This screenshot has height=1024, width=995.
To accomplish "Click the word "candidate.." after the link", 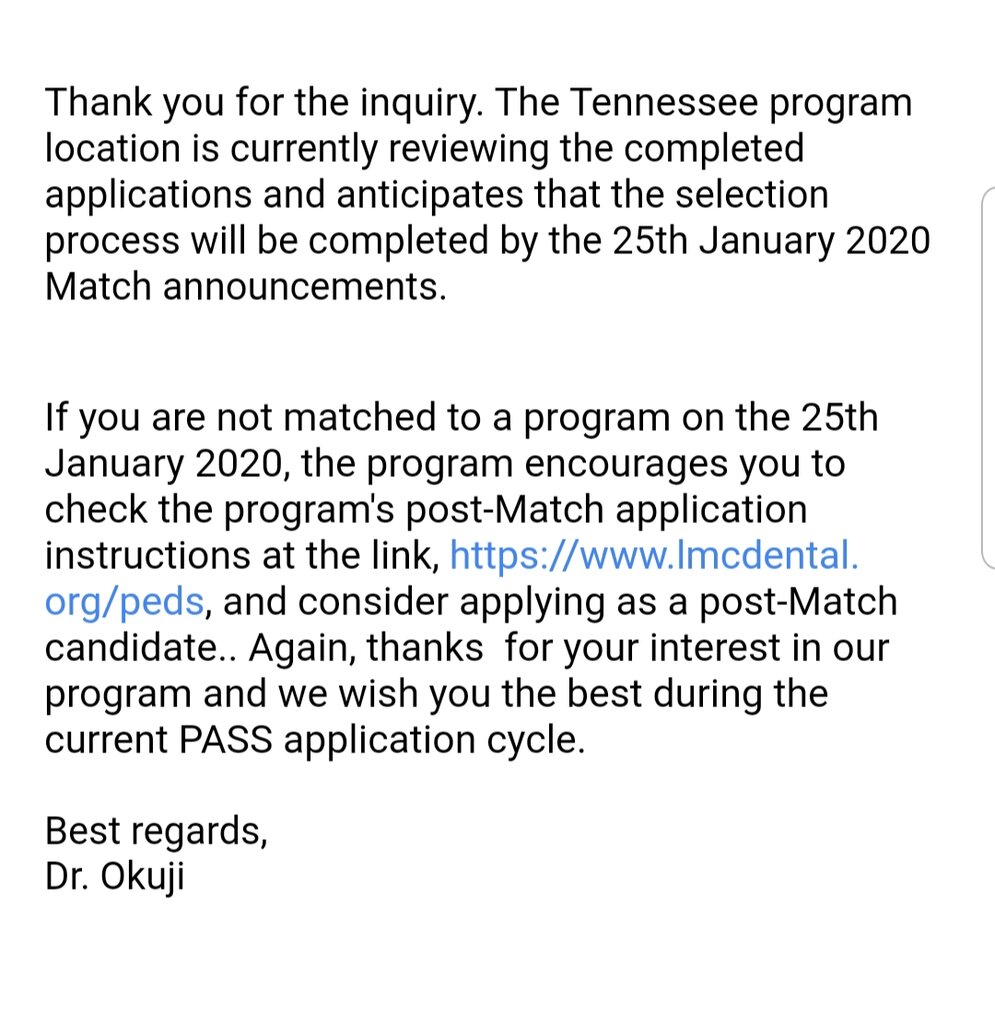I will click(x=140, y=648).
